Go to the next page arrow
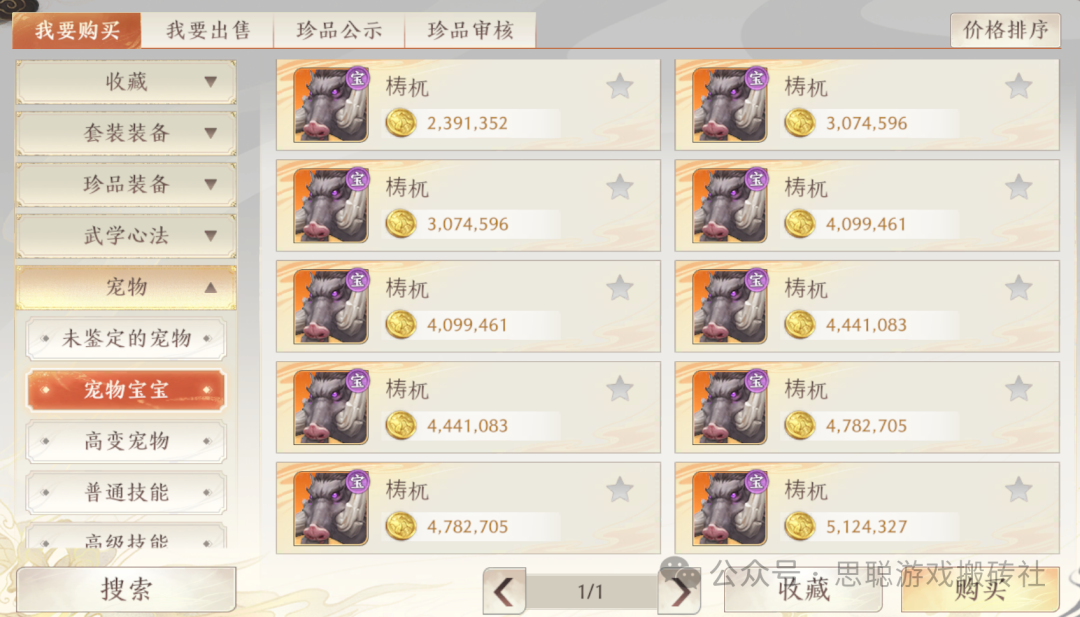The width and height of the screenshot is (1080, 617). 679,591
